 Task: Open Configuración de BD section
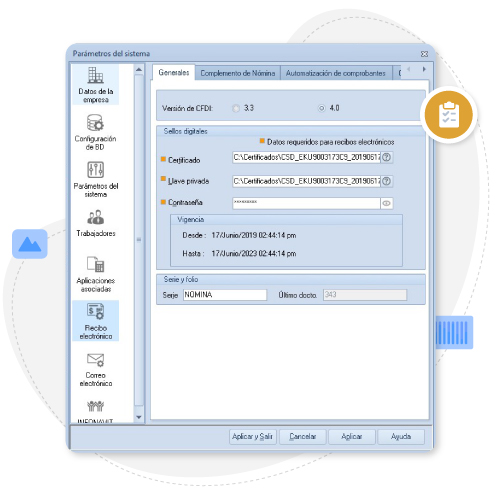96,132
